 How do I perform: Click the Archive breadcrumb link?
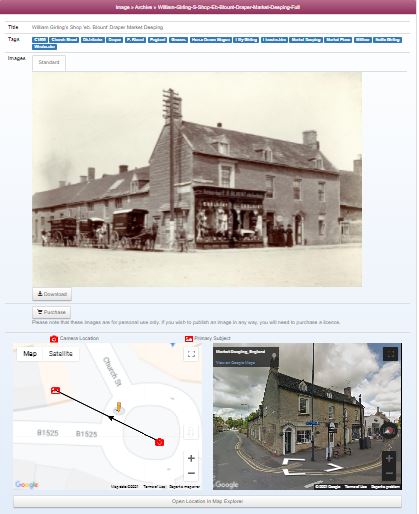pyautogui.click(x=143, y=7)
